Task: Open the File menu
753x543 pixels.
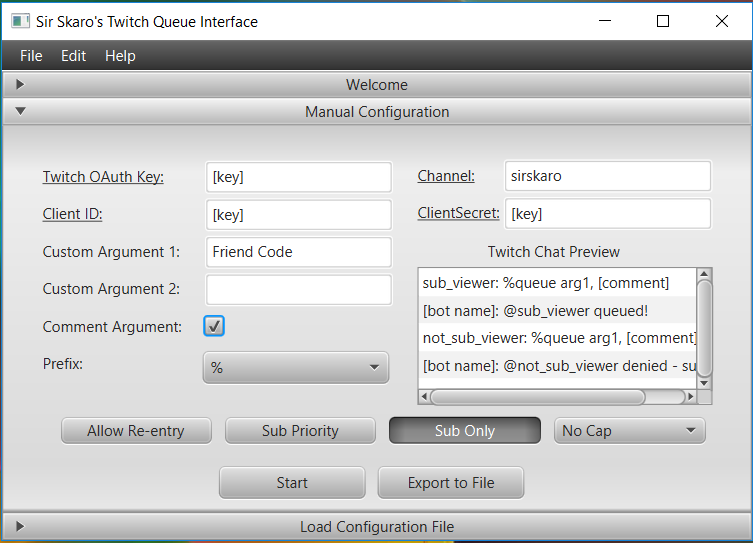Action: pyautogui.click(x=31, y=56)
